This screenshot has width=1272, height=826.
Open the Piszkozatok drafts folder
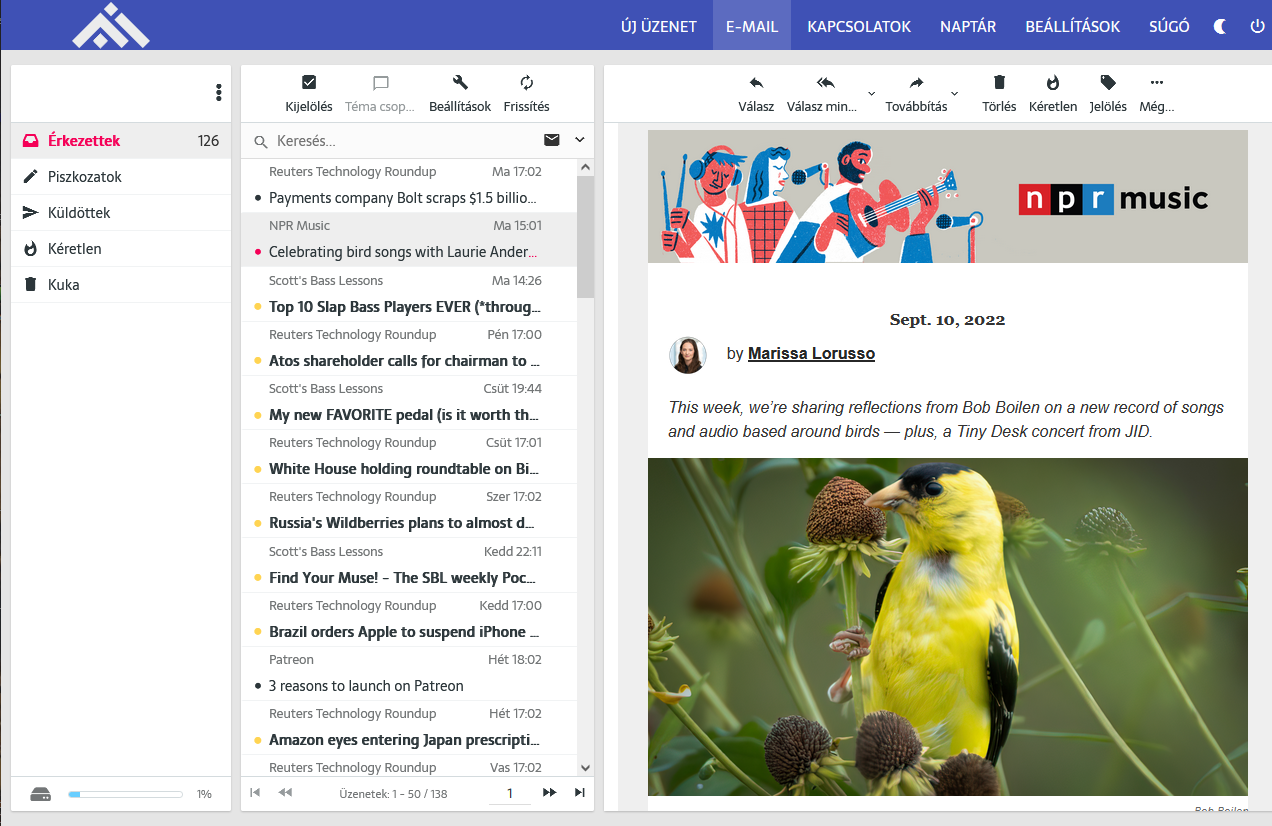click(121, 177)
